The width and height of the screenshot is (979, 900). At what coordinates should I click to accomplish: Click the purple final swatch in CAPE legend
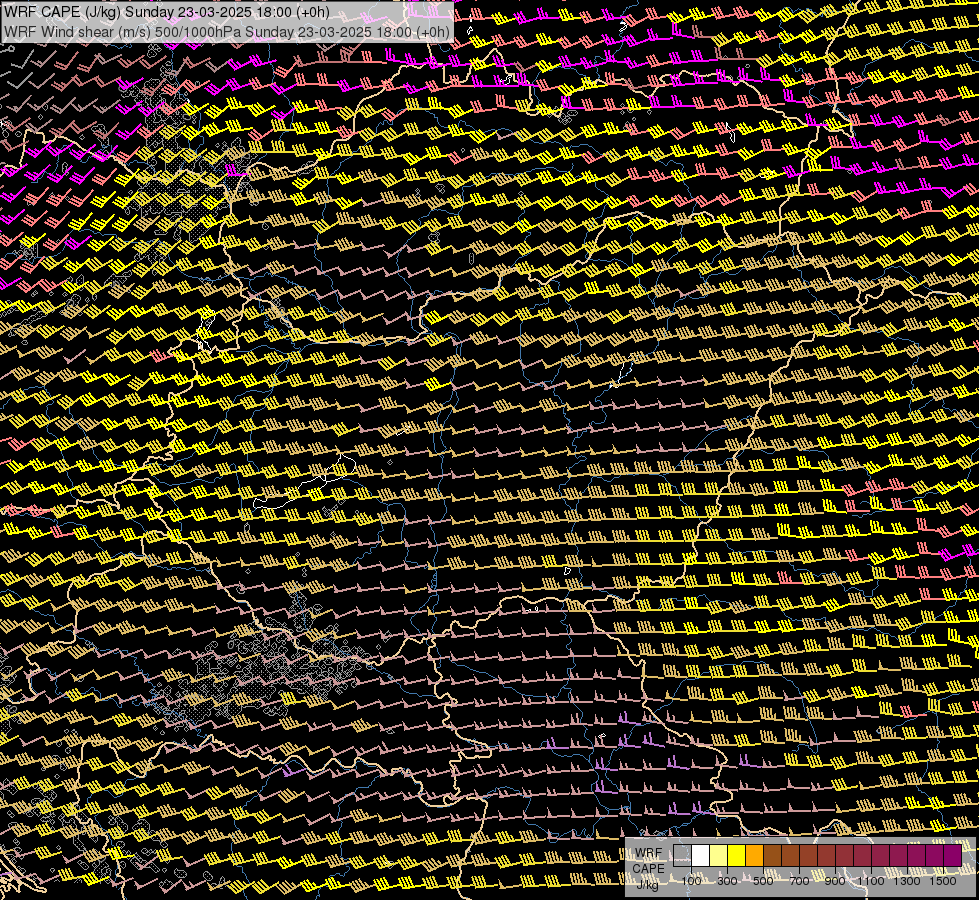pyautogui.click(x=953, y=856)
